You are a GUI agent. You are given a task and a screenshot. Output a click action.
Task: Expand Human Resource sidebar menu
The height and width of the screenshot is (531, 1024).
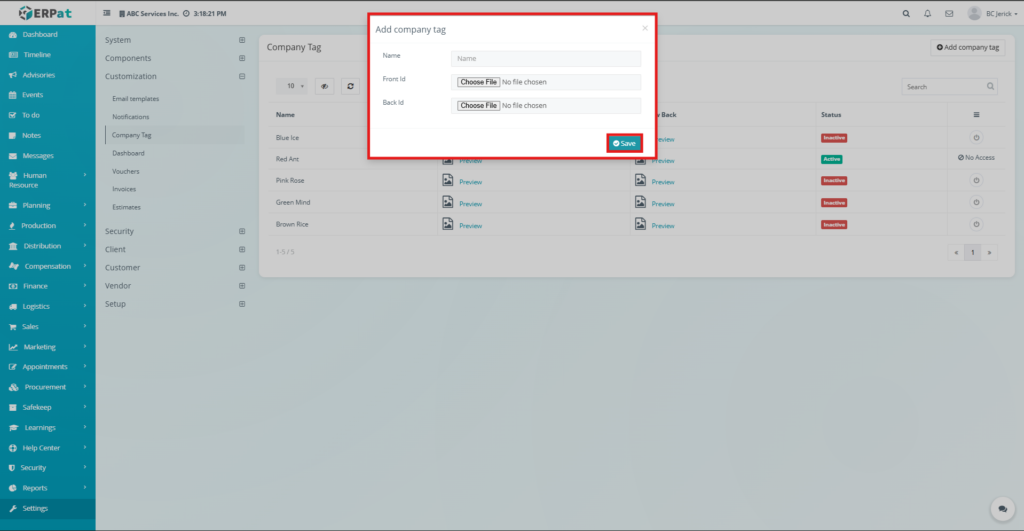coord(48,180)
